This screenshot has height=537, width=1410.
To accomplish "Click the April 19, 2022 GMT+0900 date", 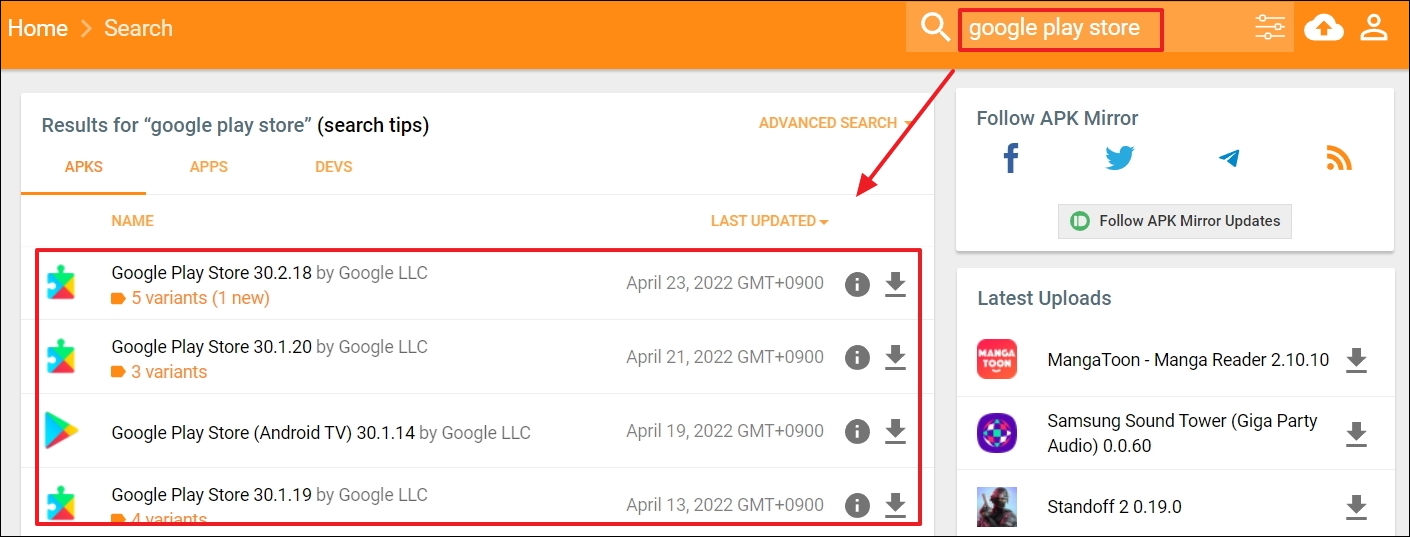I will tap(725, 431).
